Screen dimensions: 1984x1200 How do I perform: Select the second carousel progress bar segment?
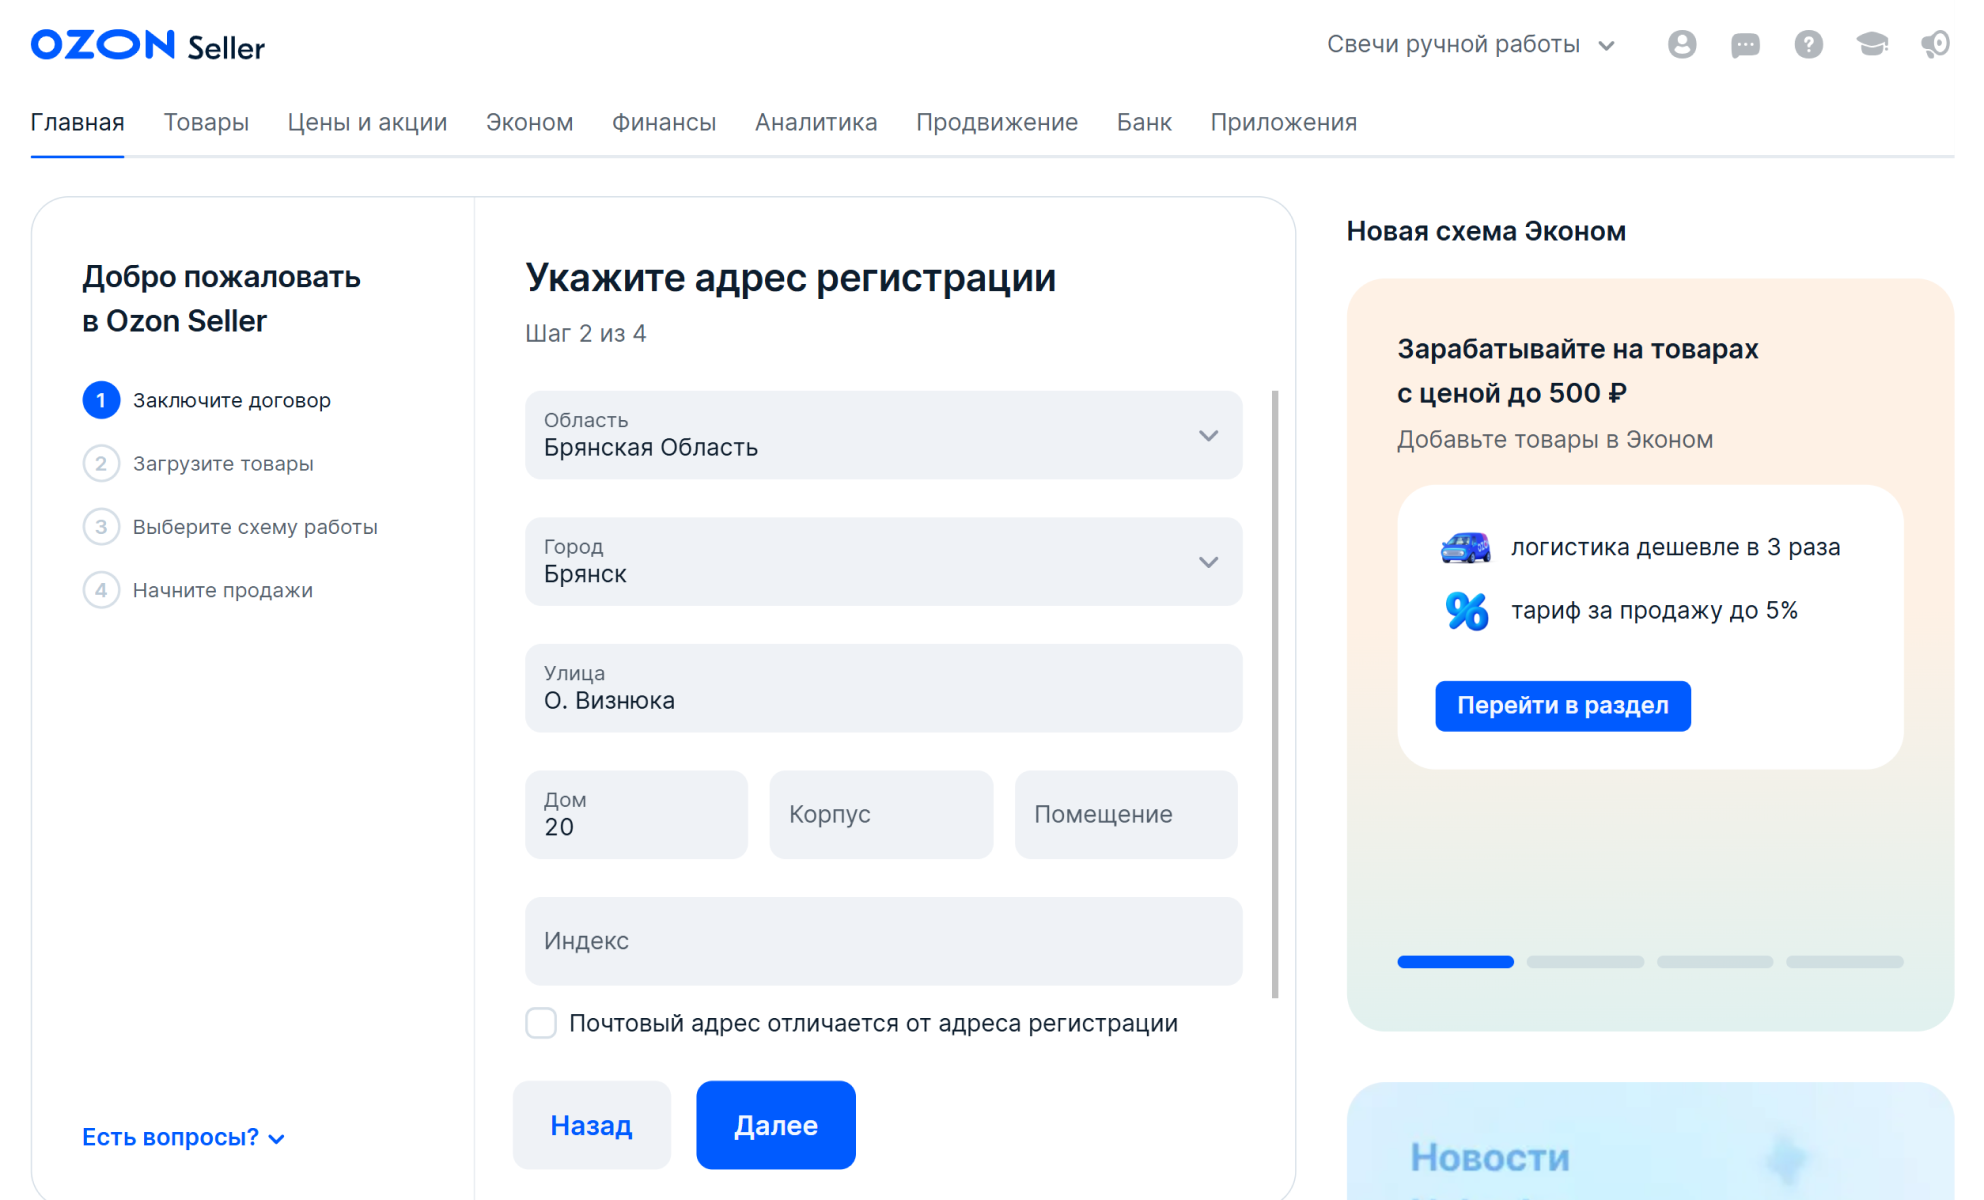[1584, 961]
